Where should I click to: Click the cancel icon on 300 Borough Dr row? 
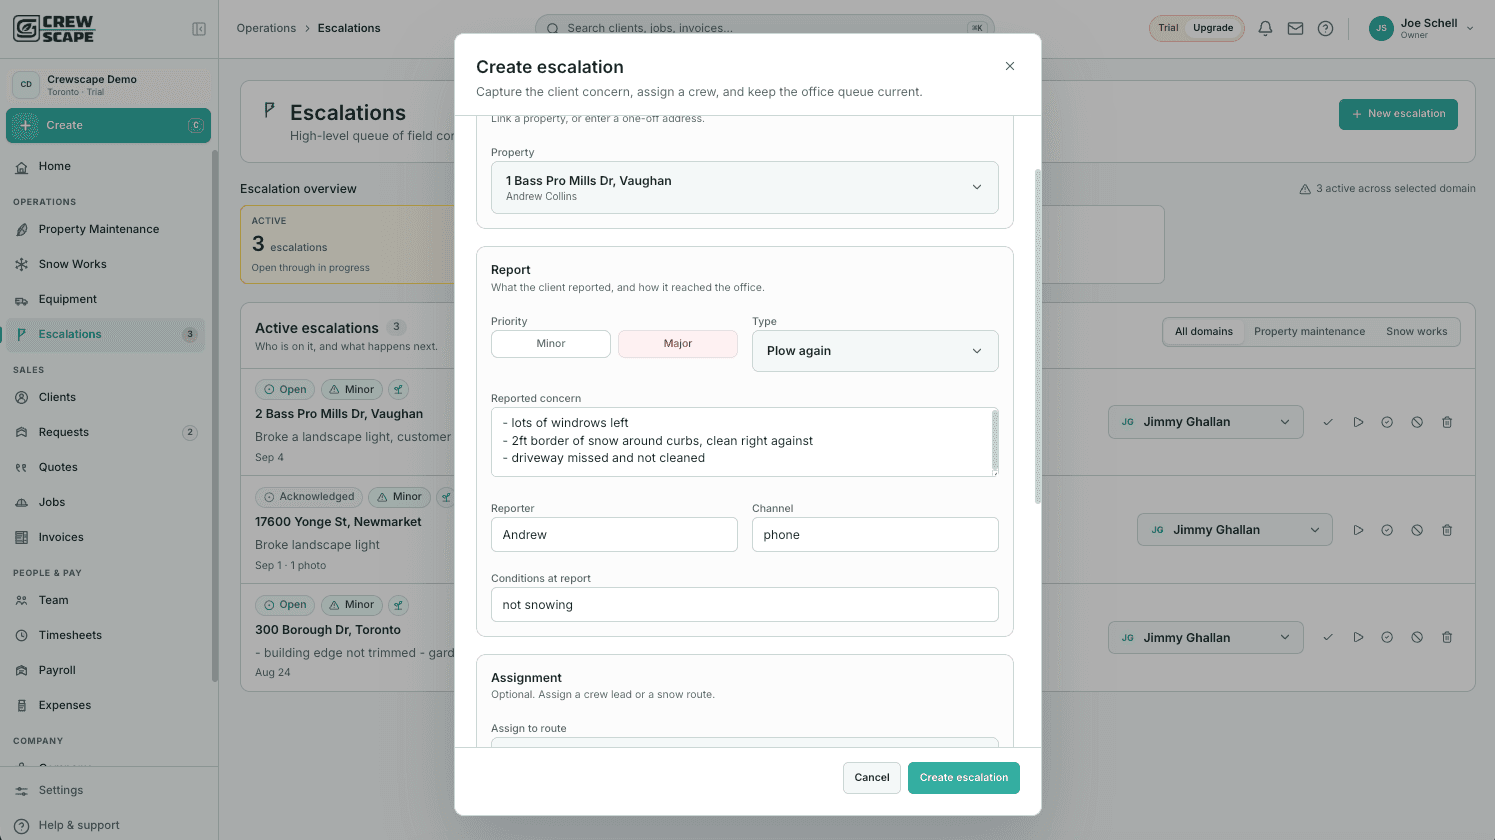click(x=1417, y=638)
